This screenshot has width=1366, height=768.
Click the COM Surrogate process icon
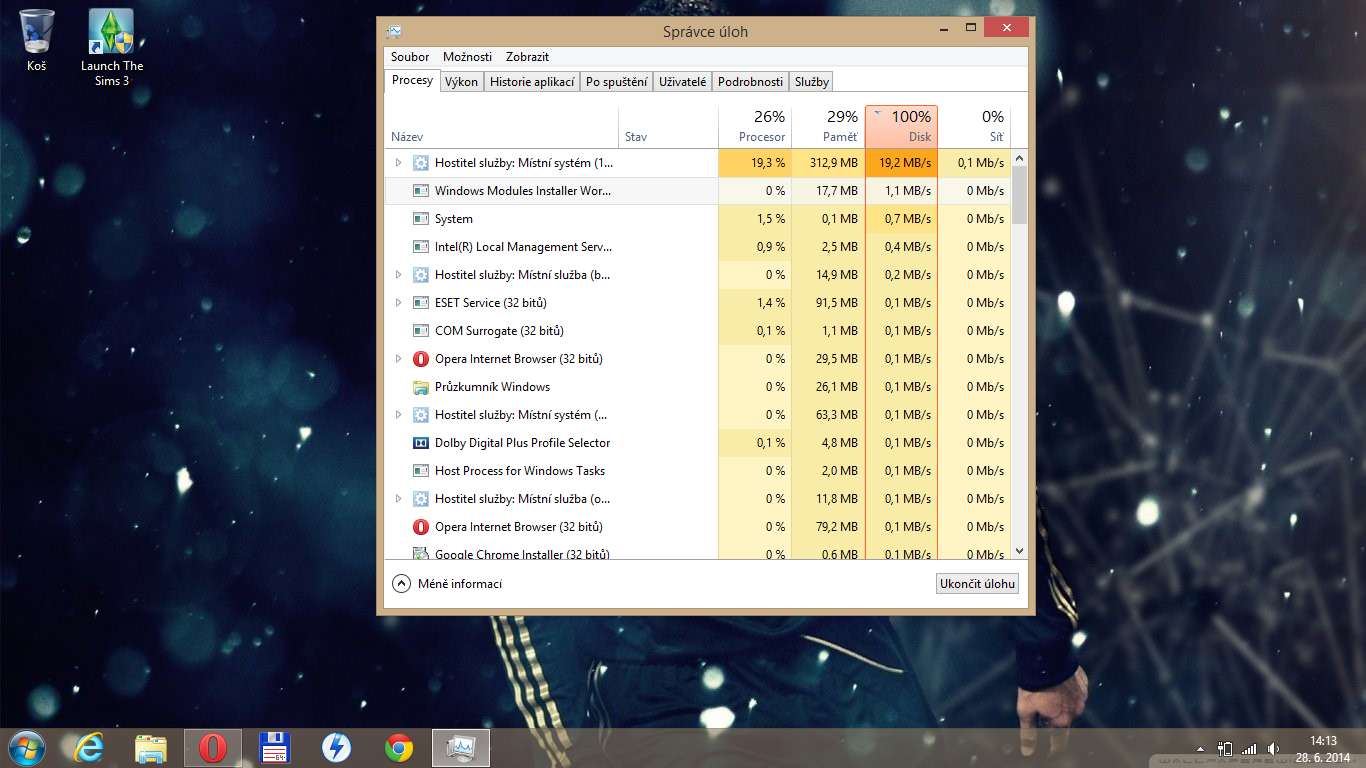(421, 331)
